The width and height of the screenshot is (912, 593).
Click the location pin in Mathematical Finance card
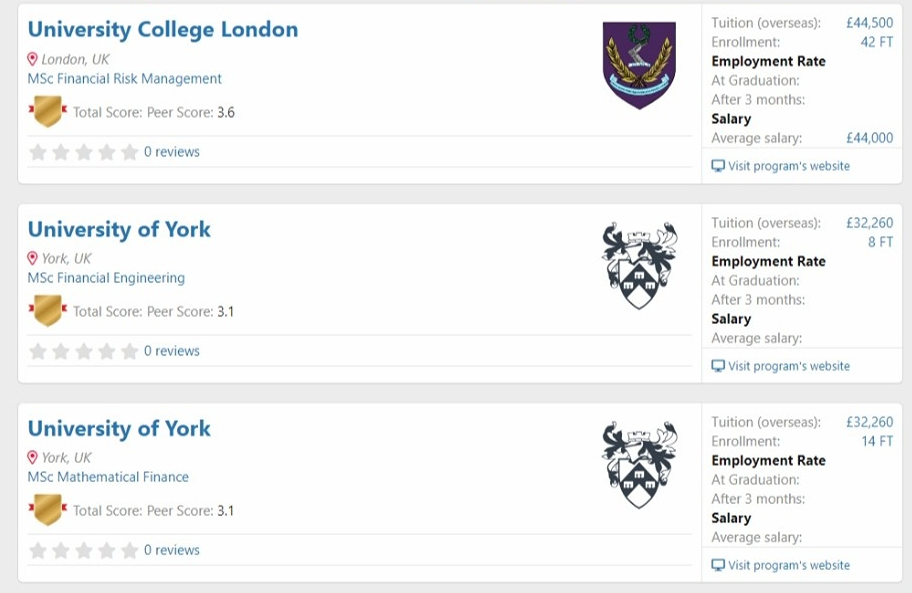pos(33,458)
